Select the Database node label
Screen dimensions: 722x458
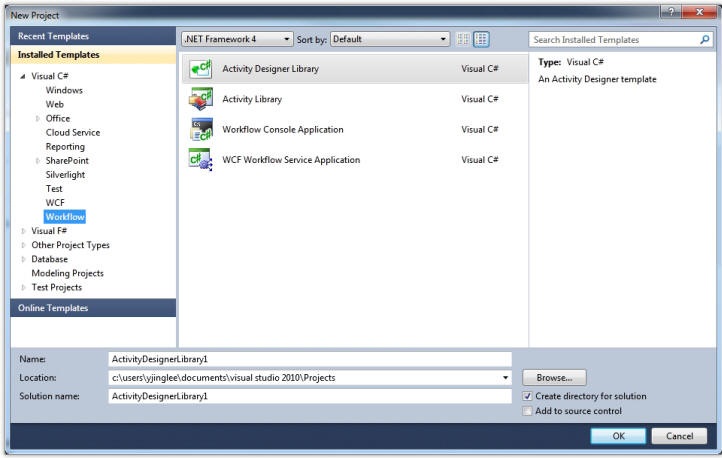49,259
